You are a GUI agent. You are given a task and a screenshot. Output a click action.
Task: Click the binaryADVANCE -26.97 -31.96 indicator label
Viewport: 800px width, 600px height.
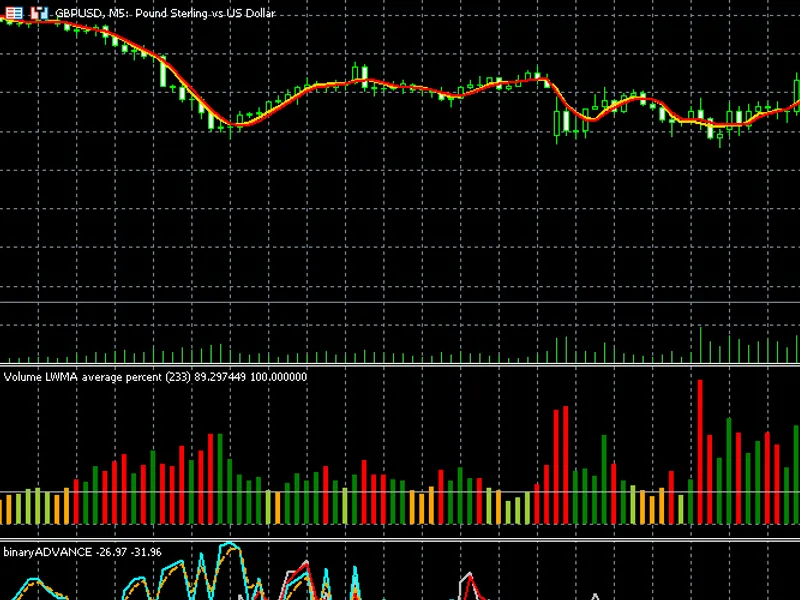pyautogui.click(x=82, y=552)
